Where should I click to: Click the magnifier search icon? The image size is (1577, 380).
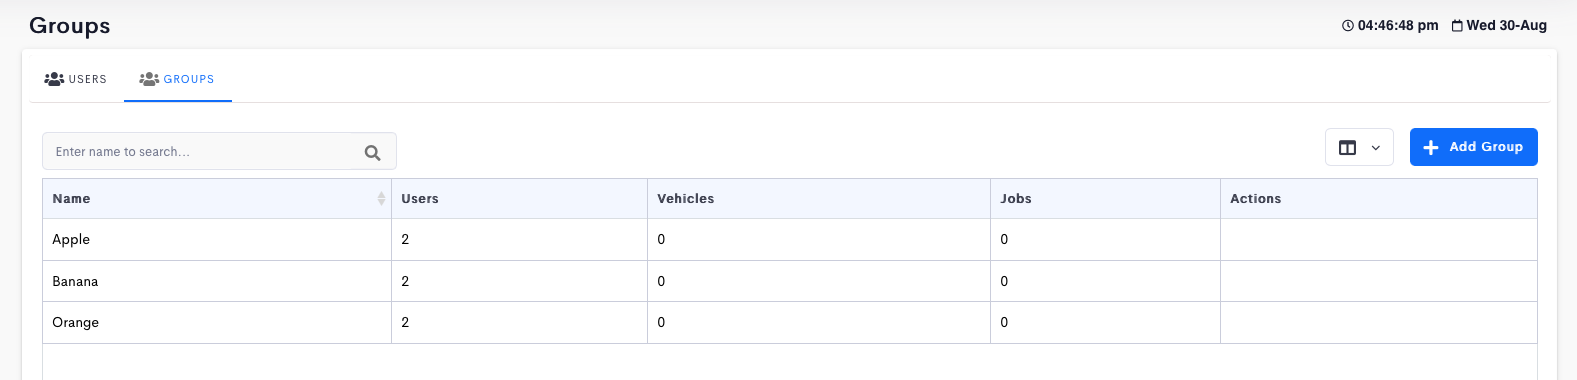pos(372,152)
